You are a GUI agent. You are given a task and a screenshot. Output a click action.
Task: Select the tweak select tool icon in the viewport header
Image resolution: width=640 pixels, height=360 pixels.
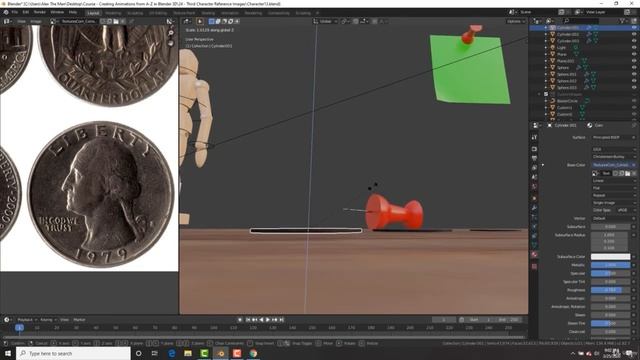tap(200, 21)
